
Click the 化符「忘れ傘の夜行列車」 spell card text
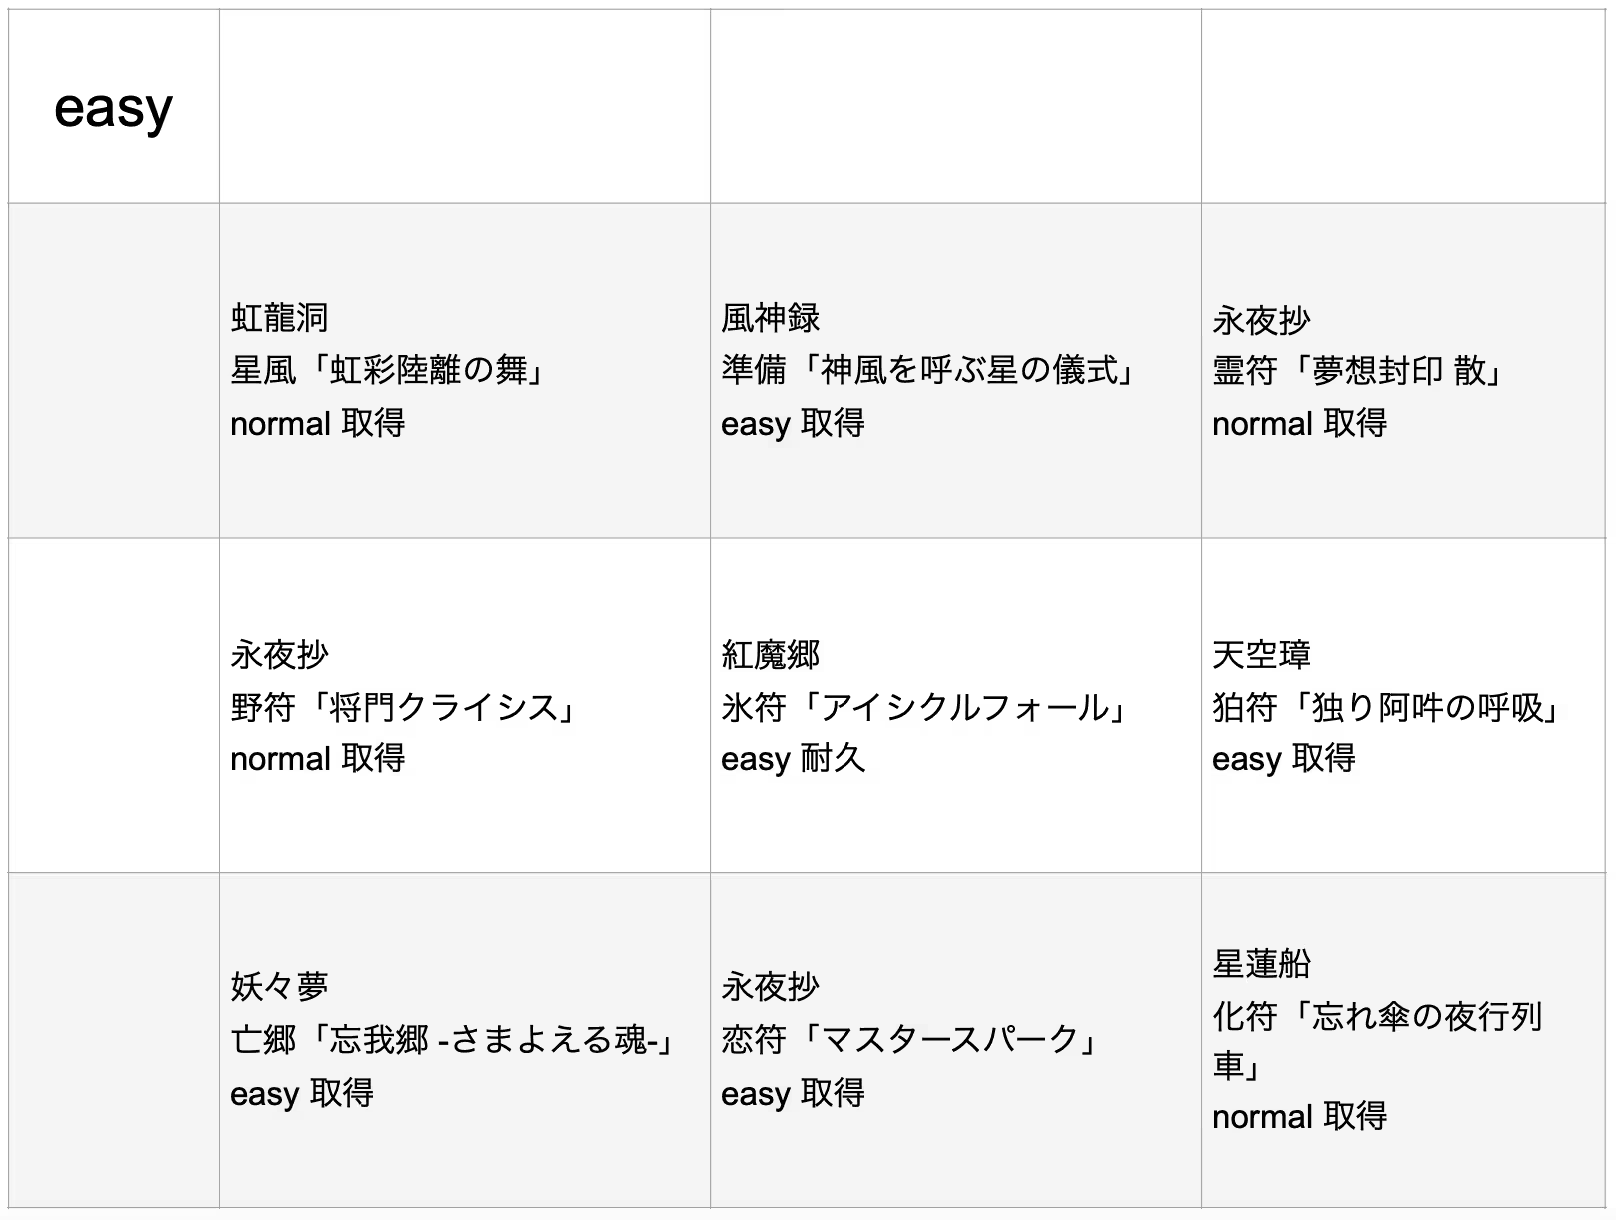click(x=1376, y=1018)
